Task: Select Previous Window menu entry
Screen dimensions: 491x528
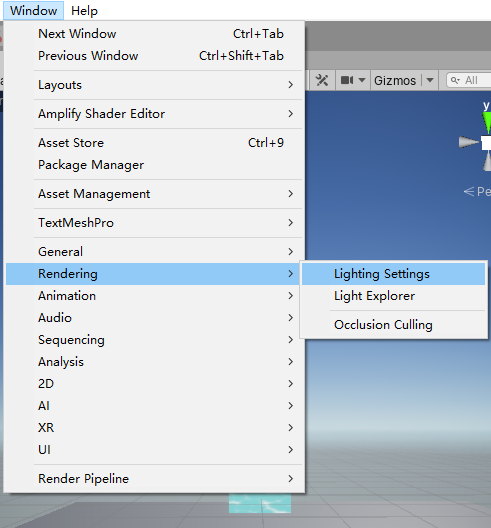Action: pyautogui.click(x=155, y=56)
